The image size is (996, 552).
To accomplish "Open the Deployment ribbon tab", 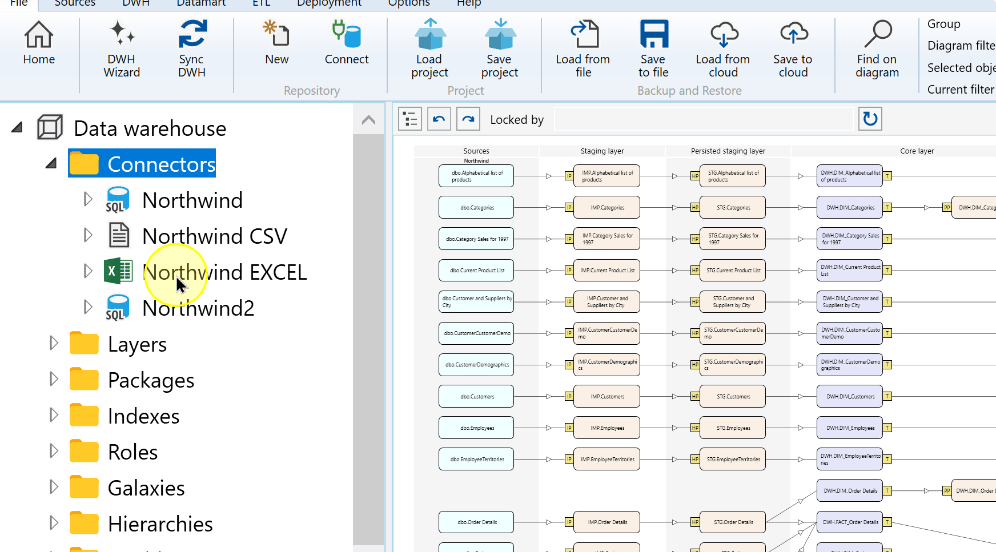I will 329,4.
